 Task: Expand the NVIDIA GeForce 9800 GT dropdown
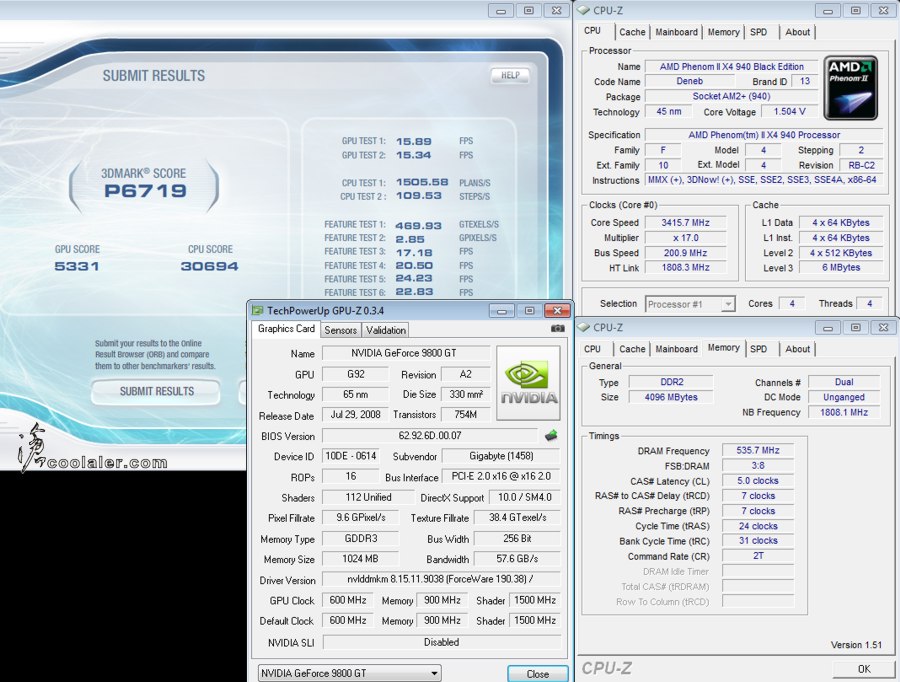click(435, 673)
